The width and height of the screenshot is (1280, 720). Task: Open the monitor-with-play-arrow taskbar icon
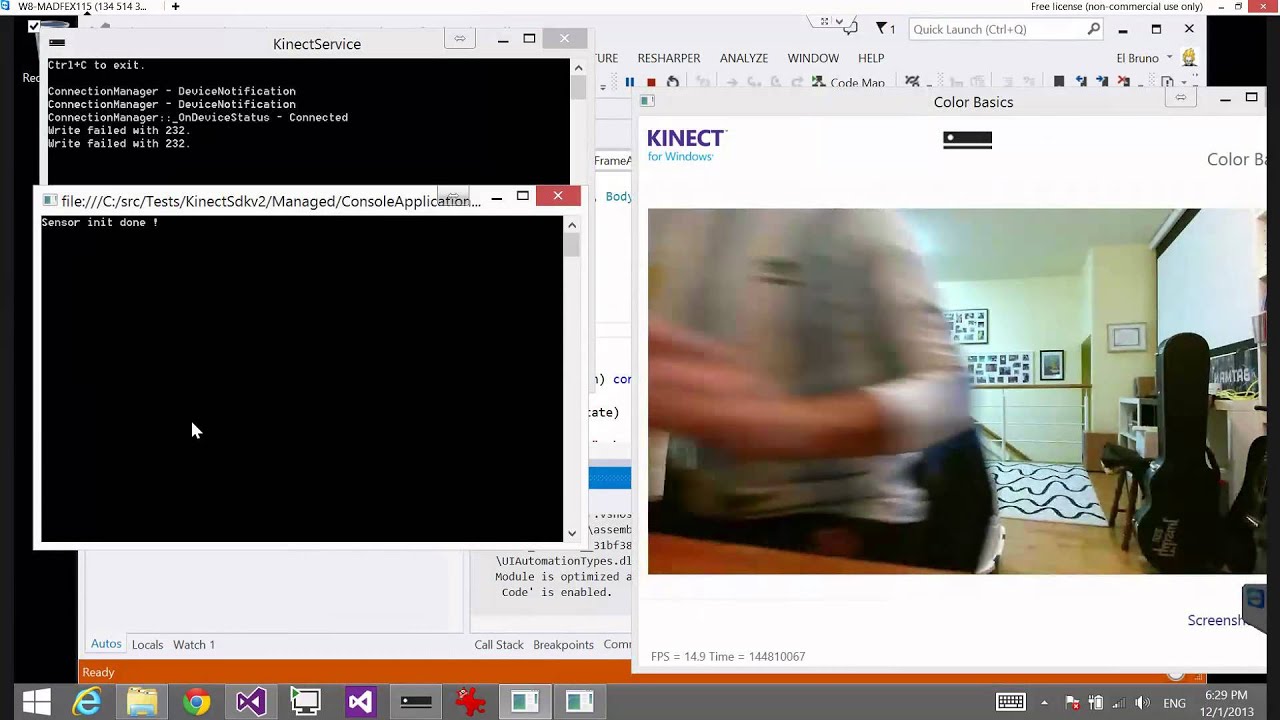pyautogui.click(x=305, y=703)
